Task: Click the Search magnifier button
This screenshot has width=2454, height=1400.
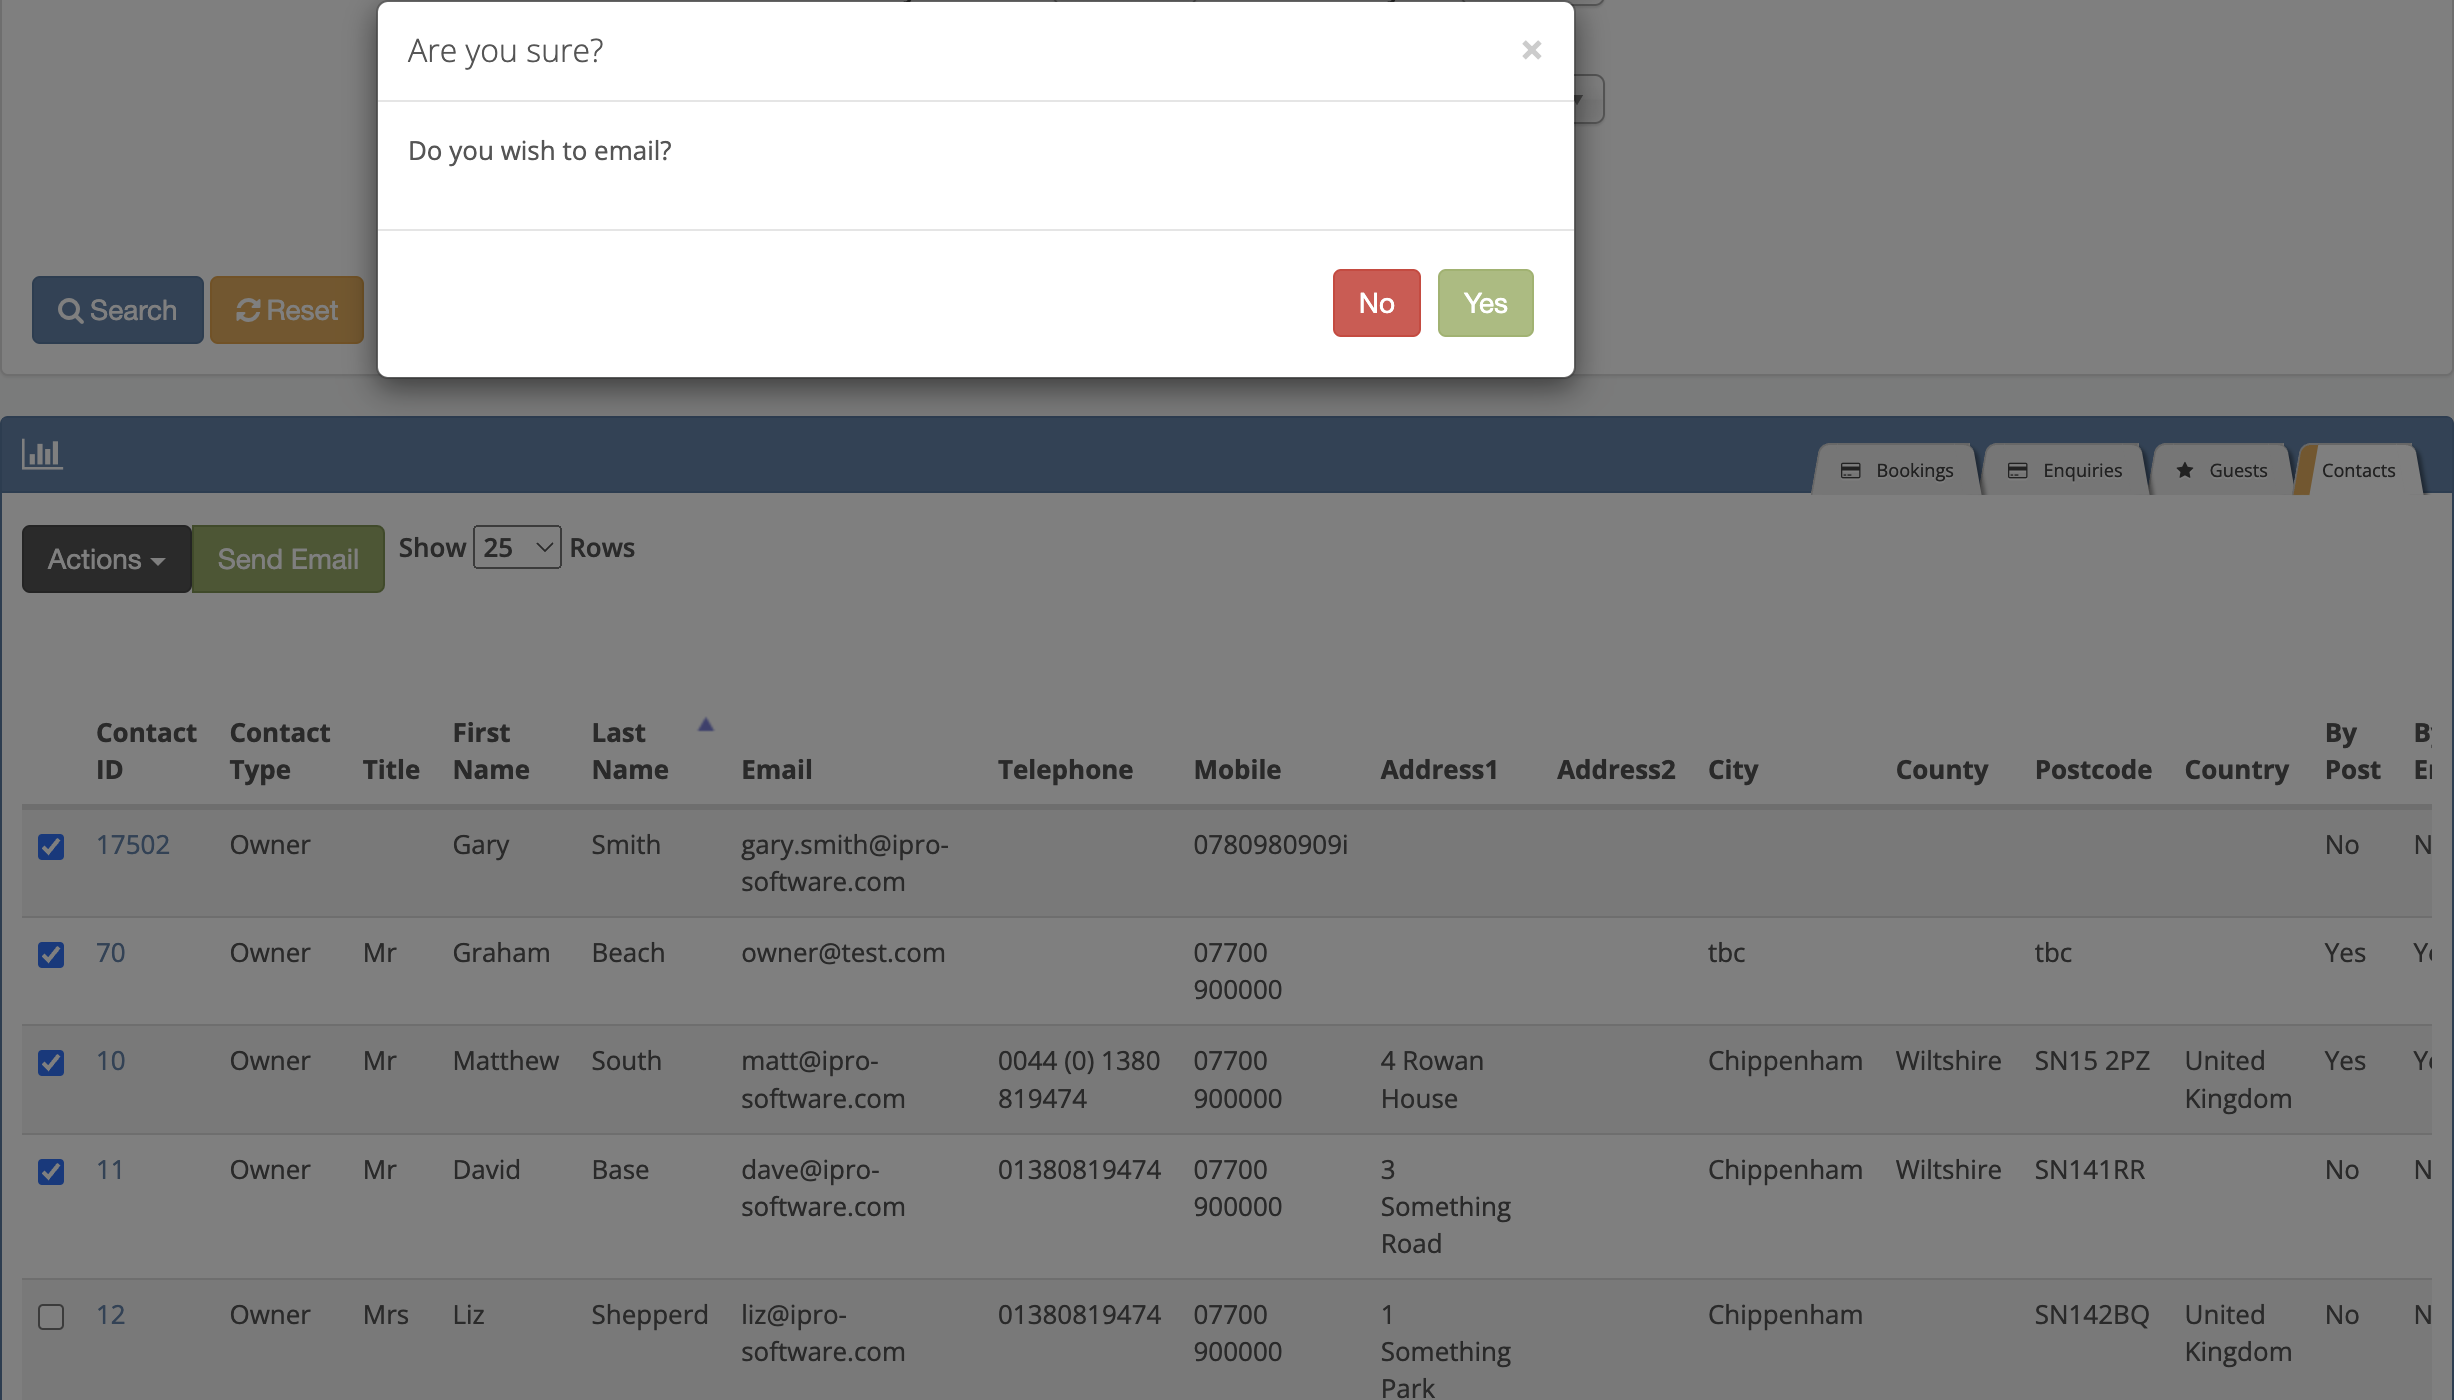Action: click(x=118, y=310)
